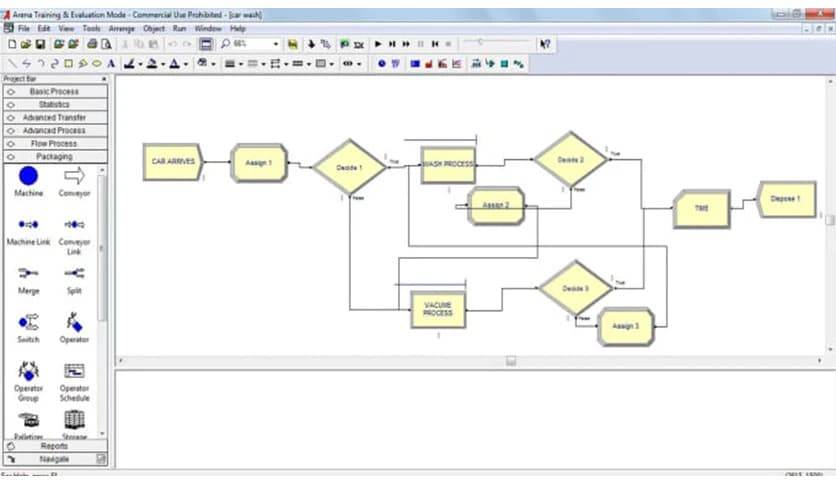The image size is (836, 484).
Task: Open the Help menu
Action: 238,28
